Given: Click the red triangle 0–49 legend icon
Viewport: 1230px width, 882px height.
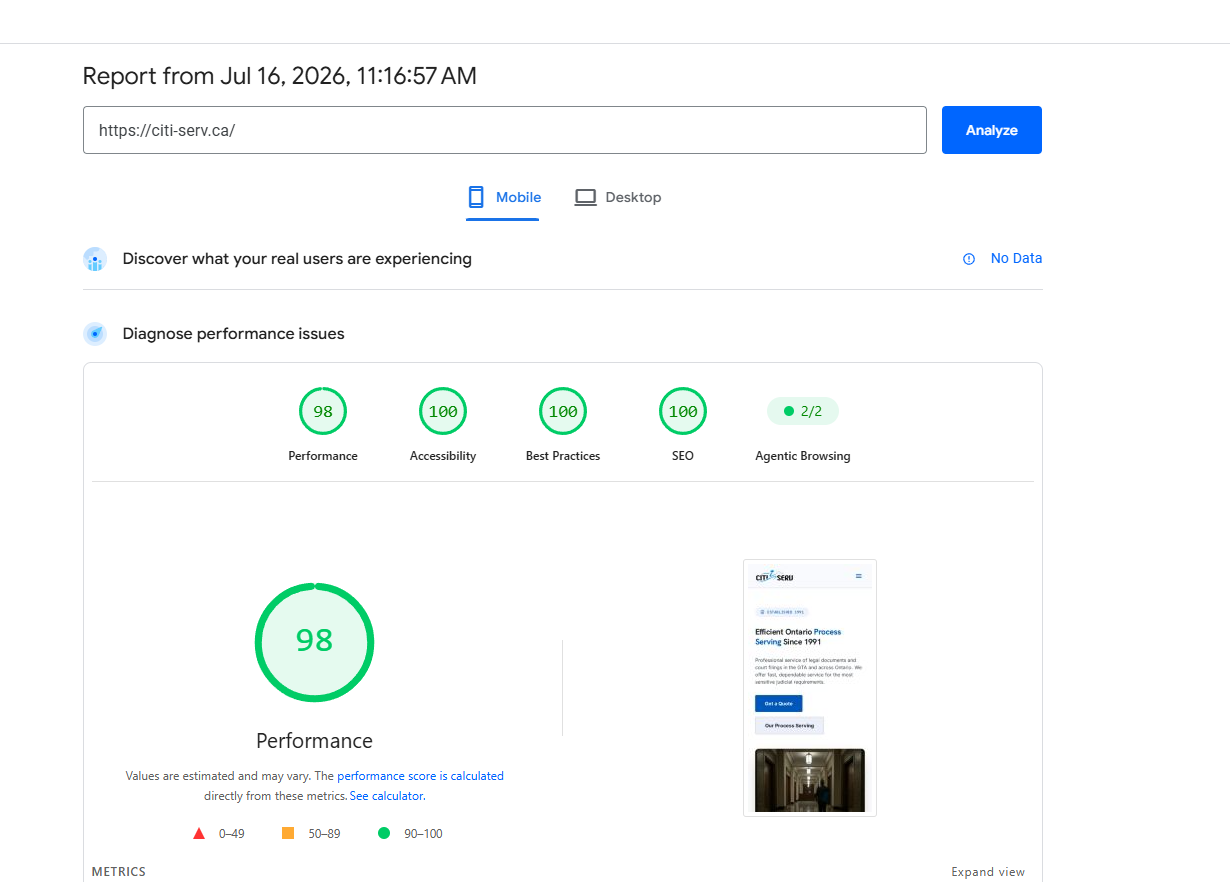Looking at the screenshot, I should tap(199, 833).
